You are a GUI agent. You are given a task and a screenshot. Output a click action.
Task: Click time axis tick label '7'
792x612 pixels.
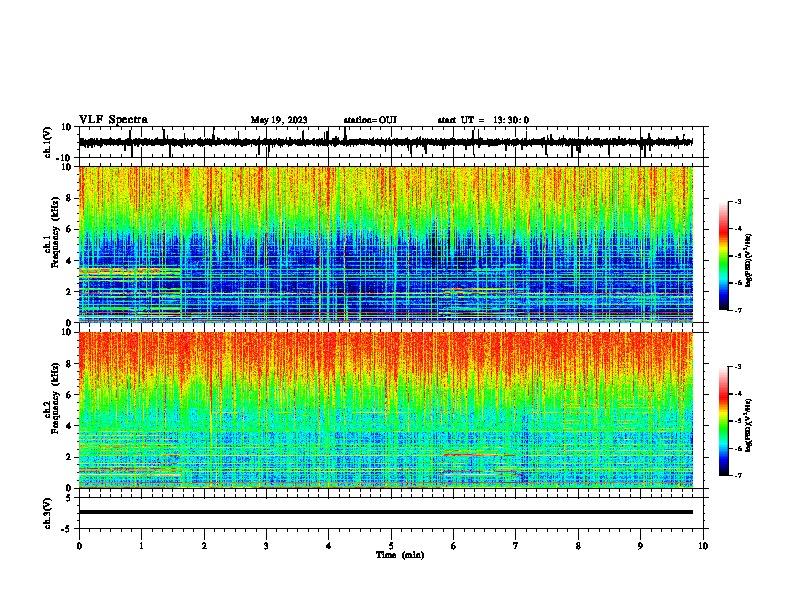tap(516, 546)
